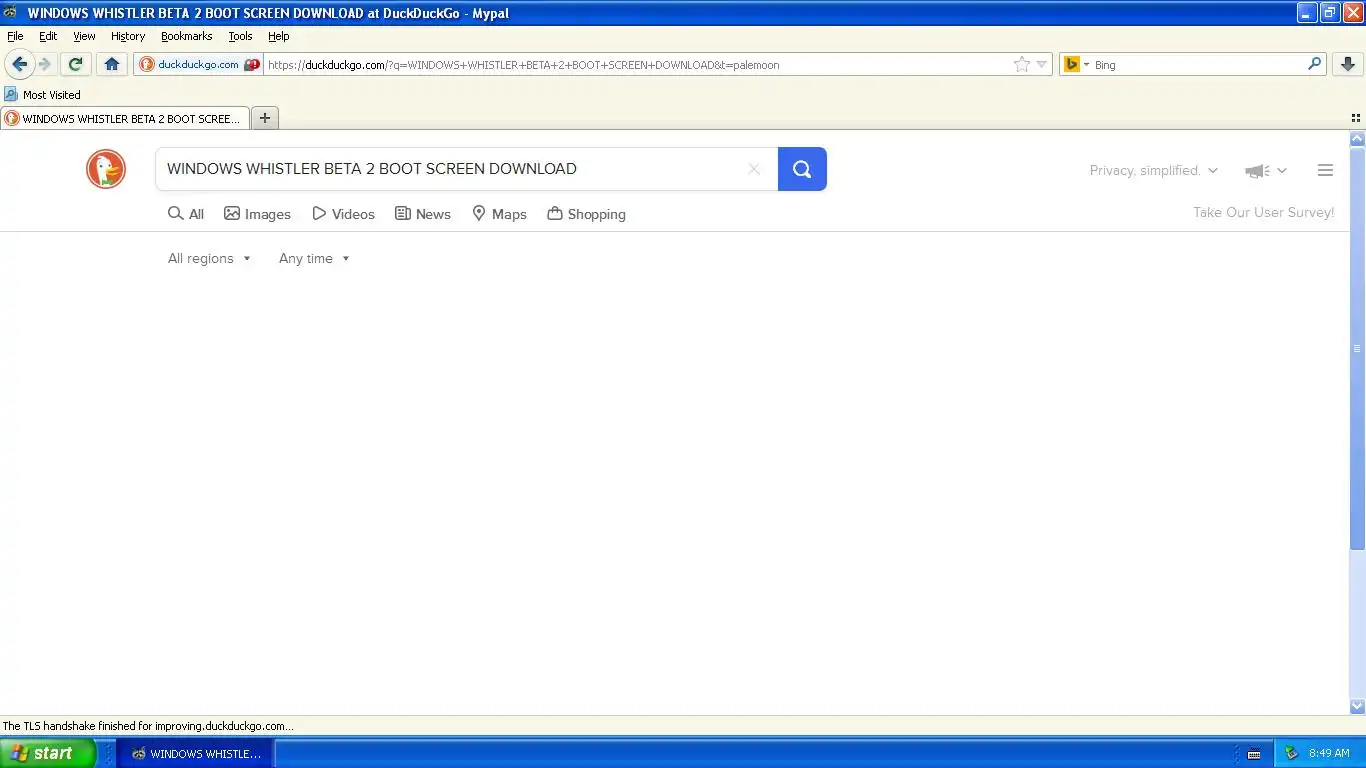
Task: Click the tray icon beside the clock
Action: point(1291,753)
